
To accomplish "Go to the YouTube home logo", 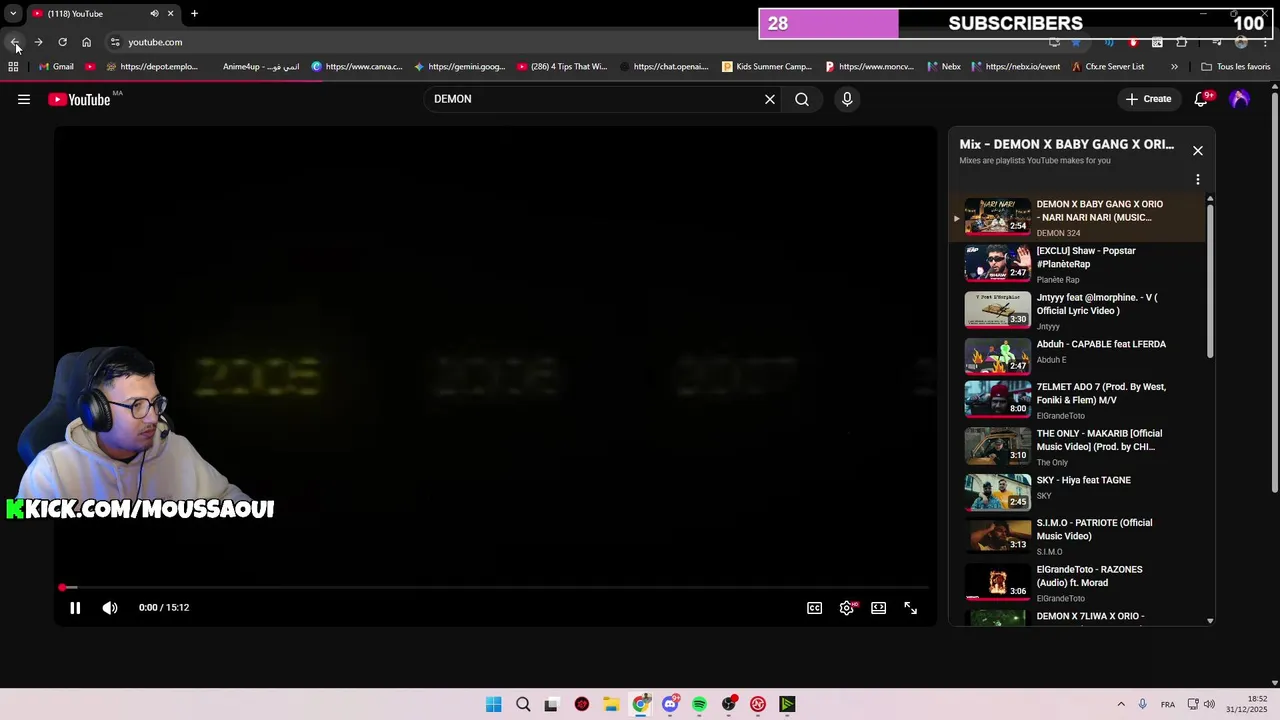I will 79,99.
